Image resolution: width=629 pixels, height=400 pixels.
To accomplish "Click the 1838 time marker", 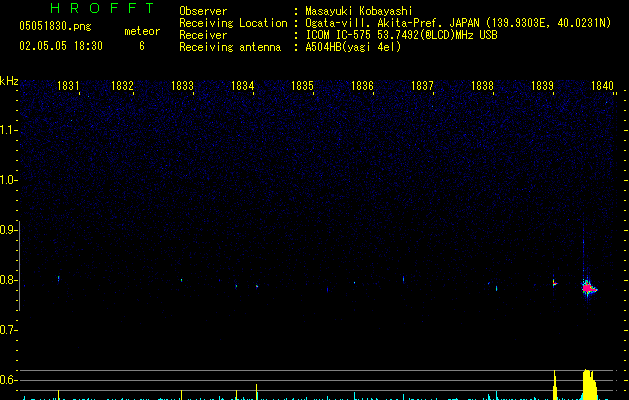I will (483, 85).
